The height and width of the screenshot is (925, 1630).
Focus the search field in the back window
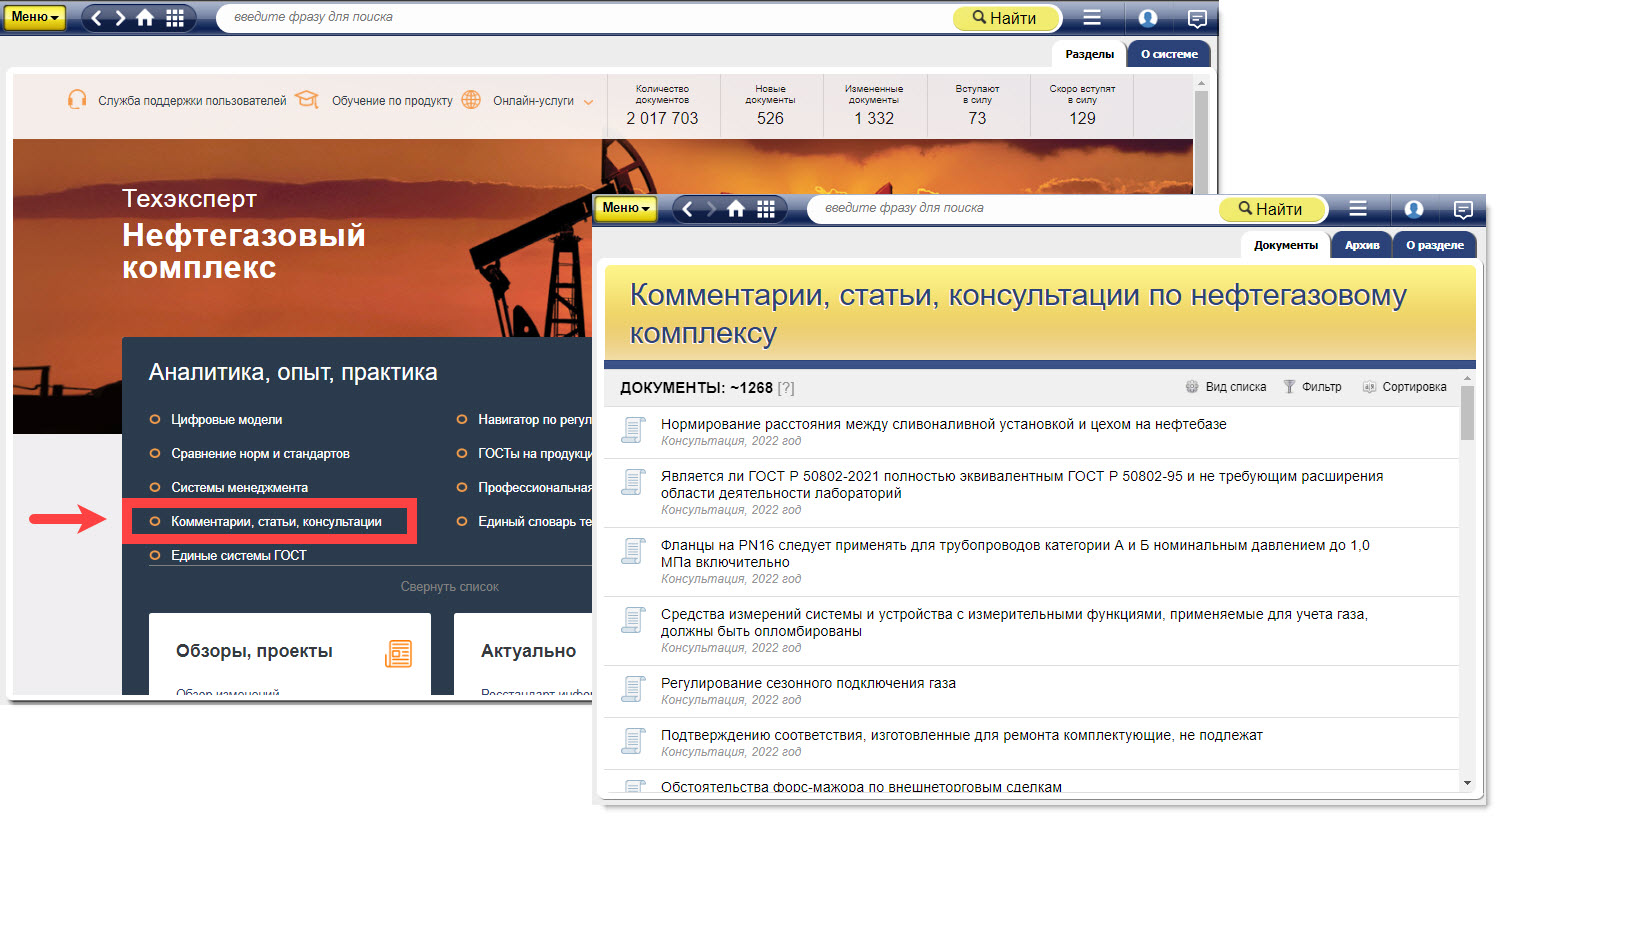(x=585, y=17)
